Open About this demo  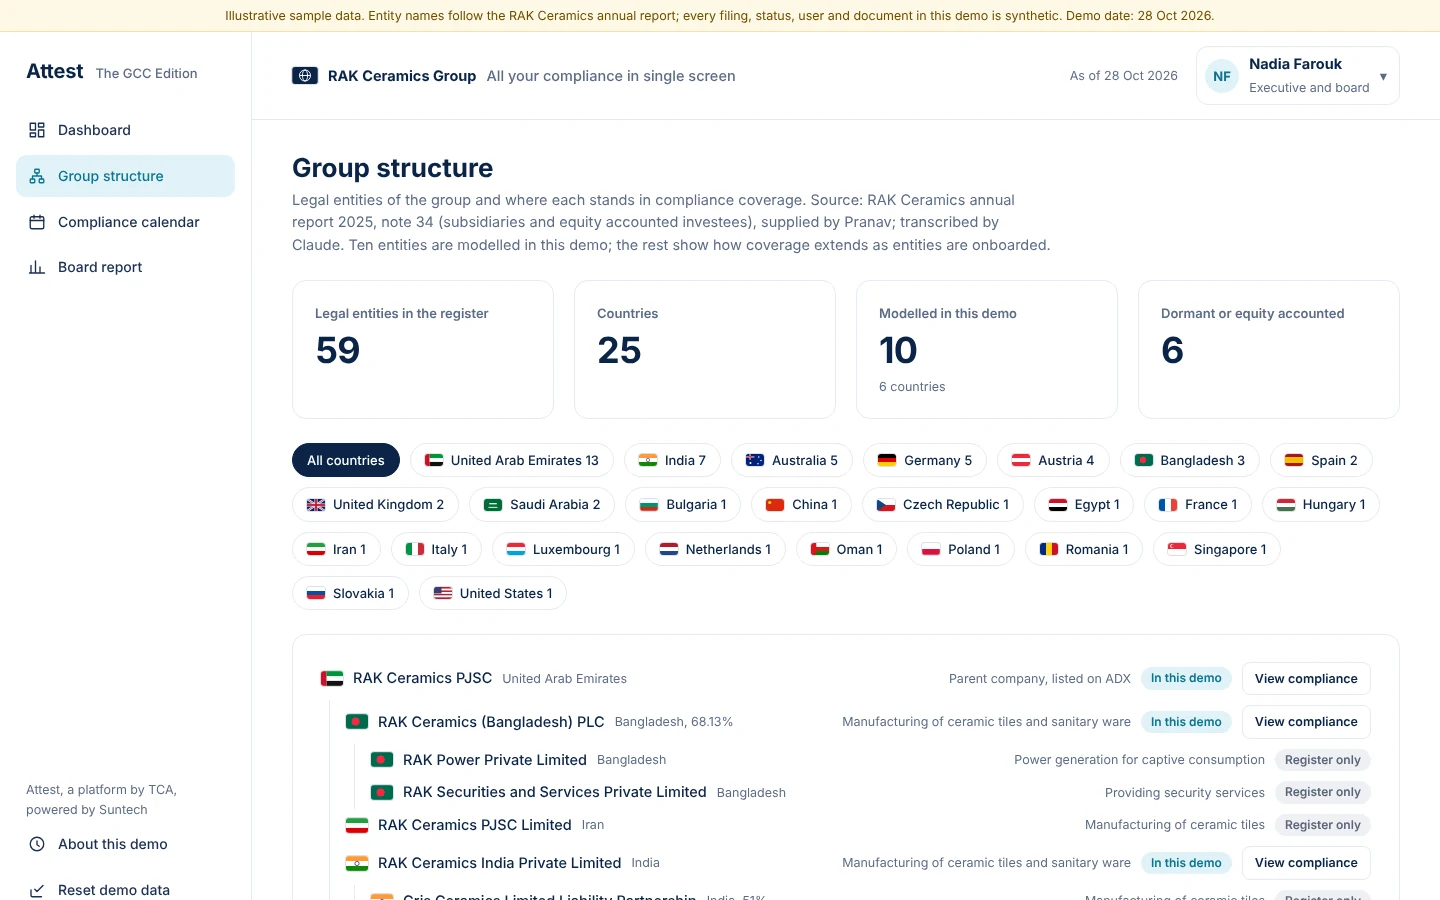(125, 844)
